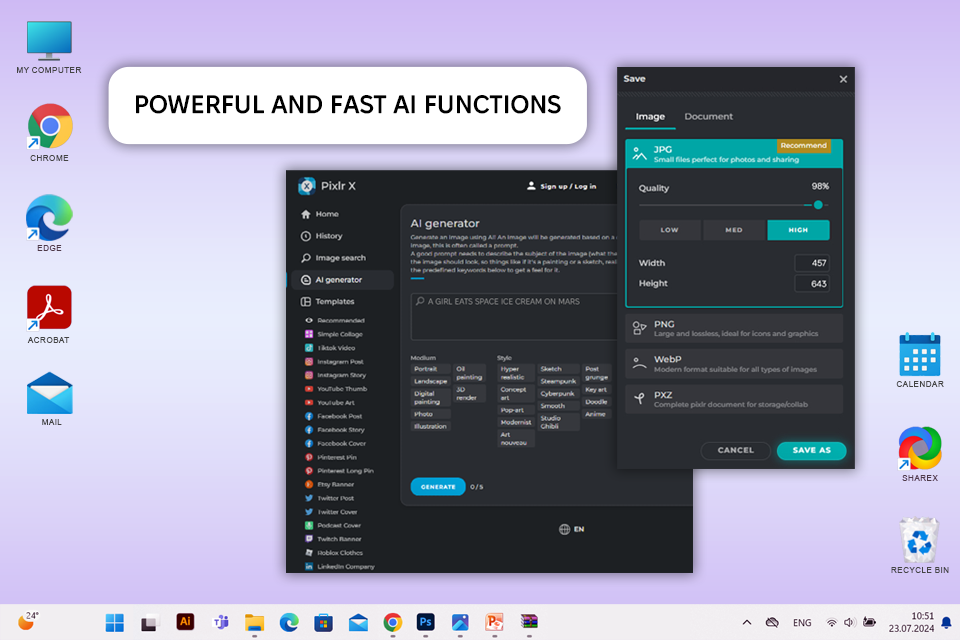Switch to Image tab in Save dialog

(x=650, y=116)
